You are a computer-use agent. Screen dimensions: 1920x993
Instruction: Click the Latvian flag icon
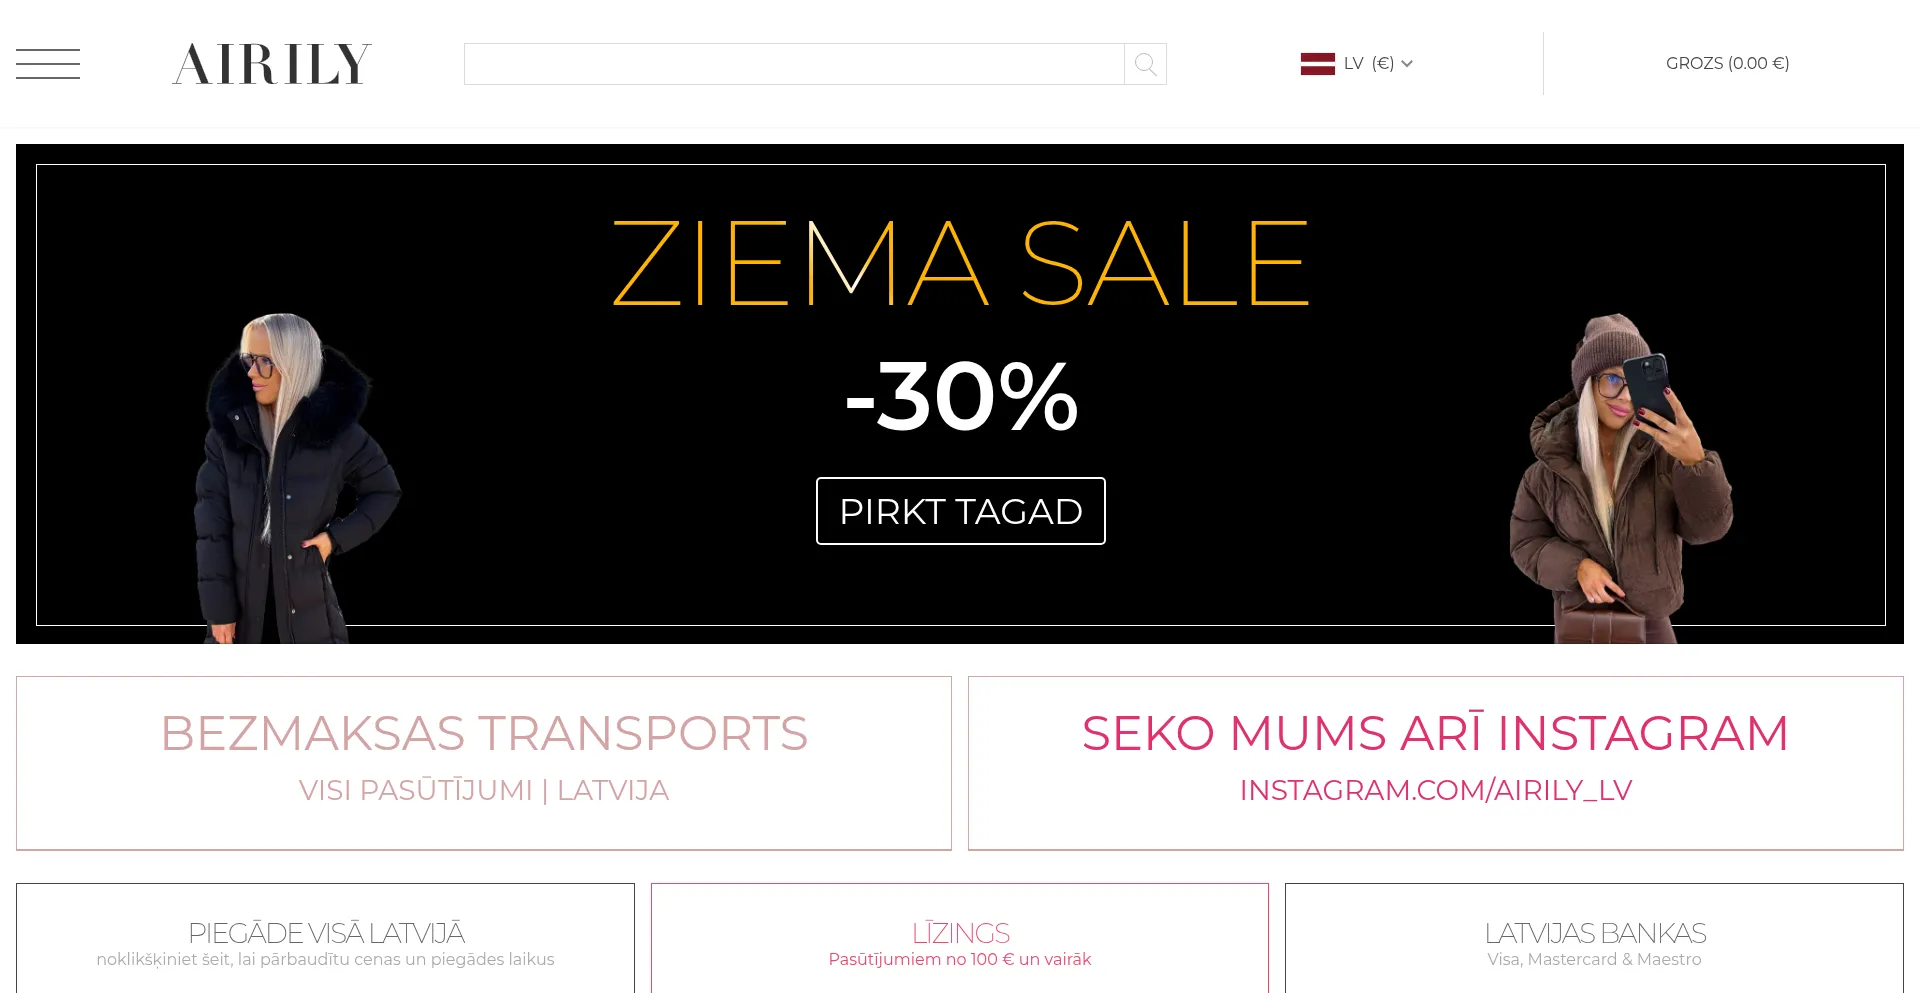coord(1317,64)
